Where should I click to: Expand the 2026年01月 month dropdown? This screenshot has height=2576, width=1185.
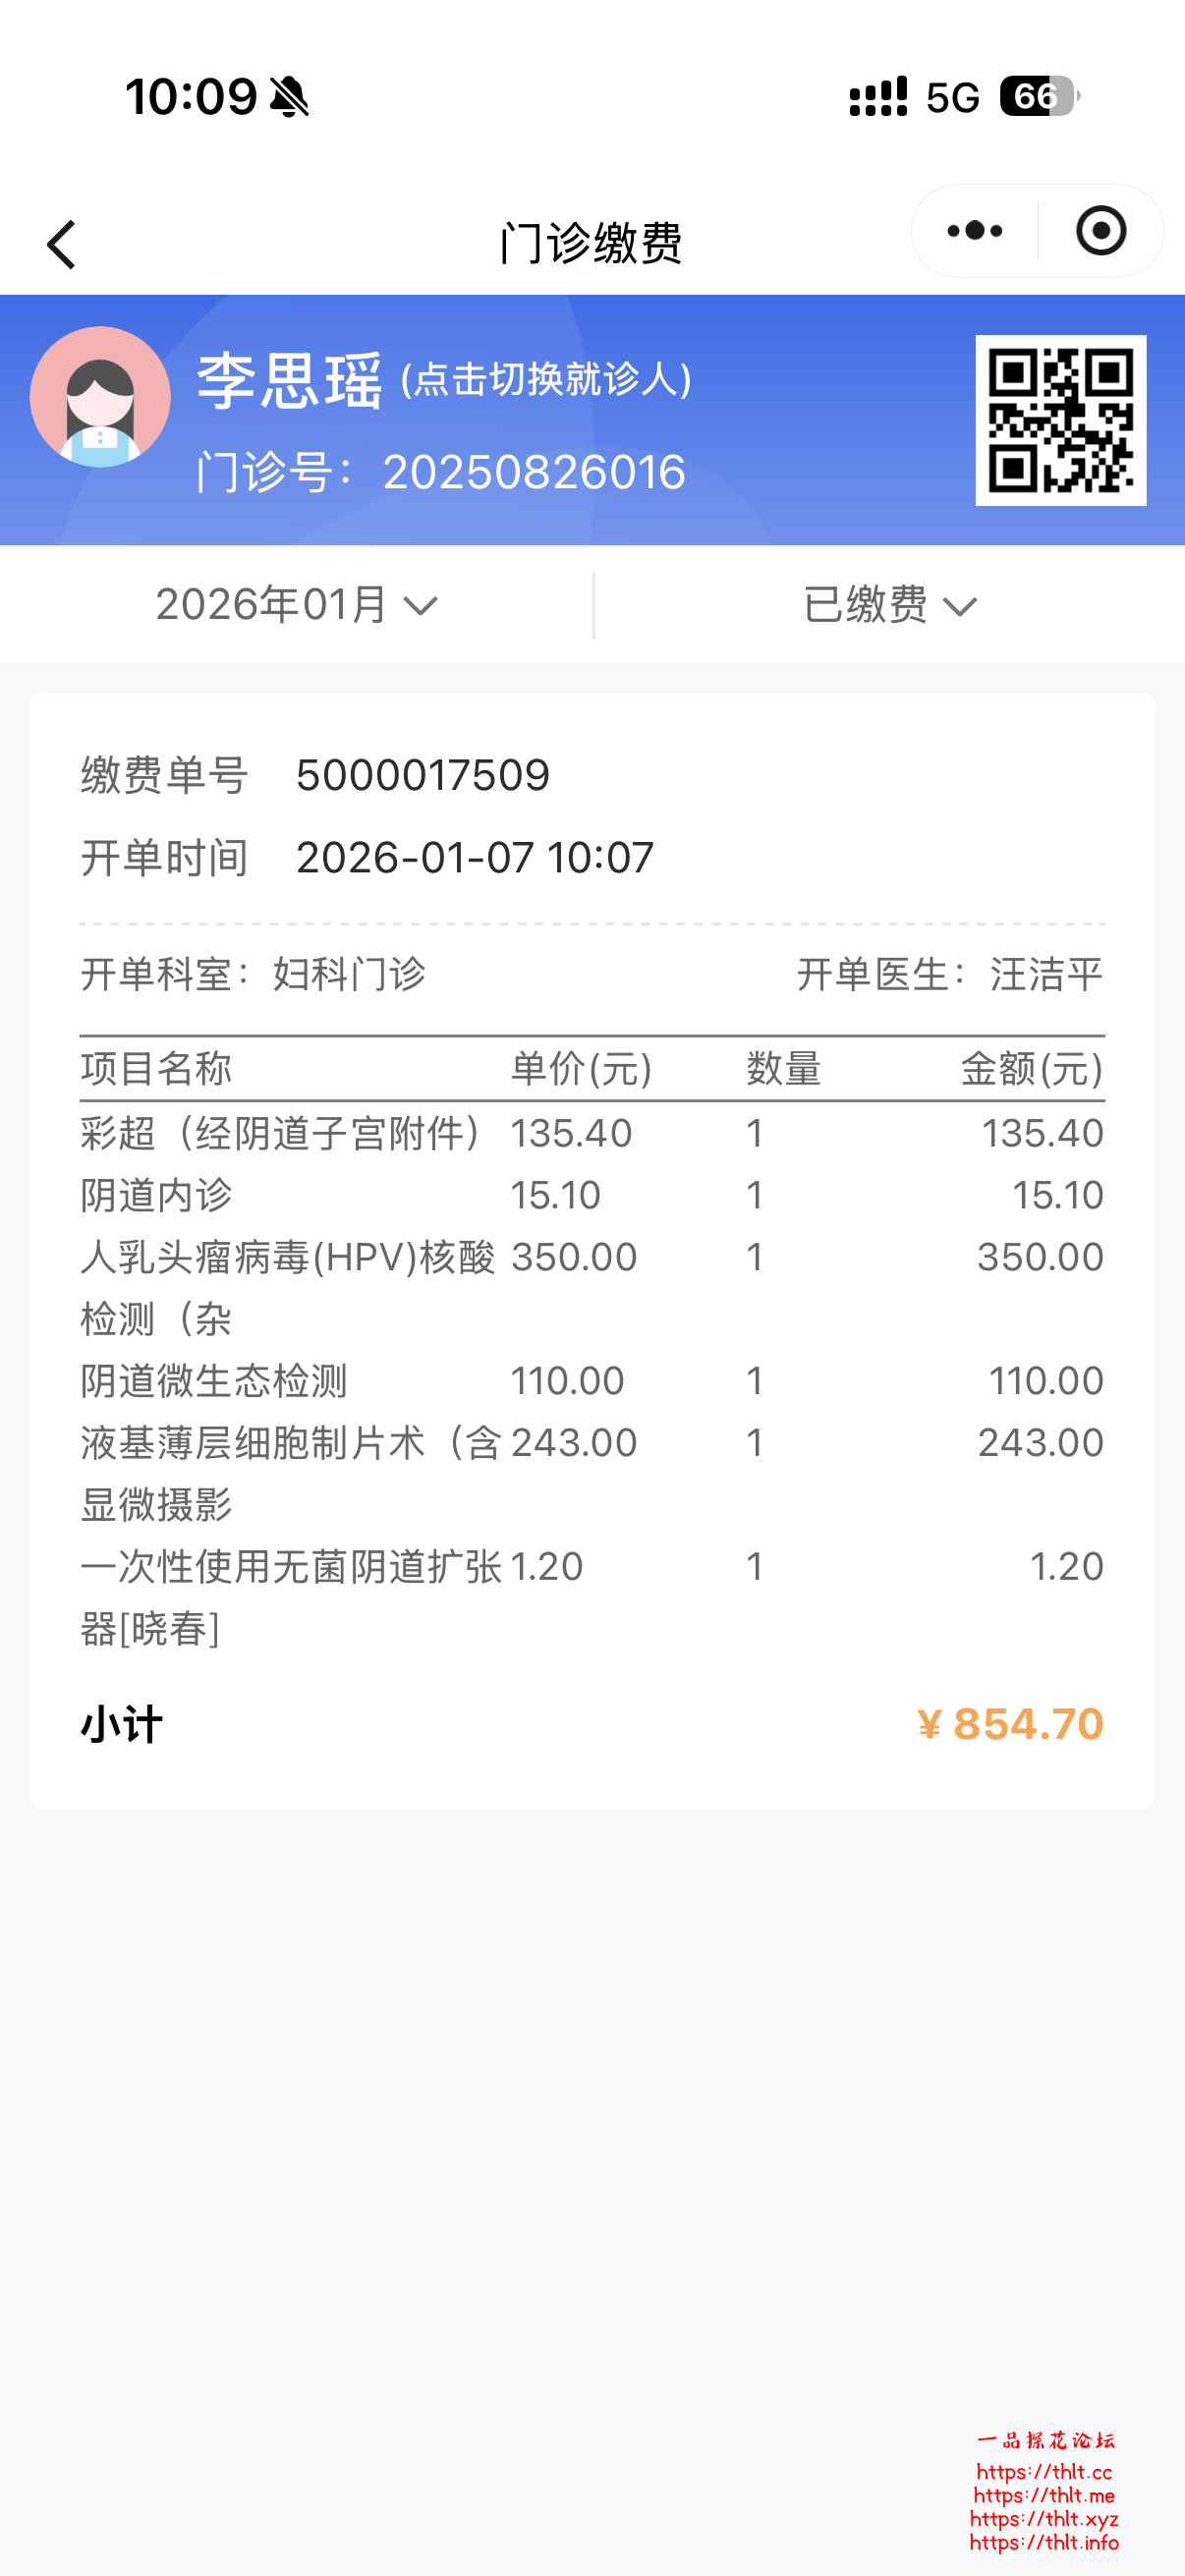tap(296, 605)
